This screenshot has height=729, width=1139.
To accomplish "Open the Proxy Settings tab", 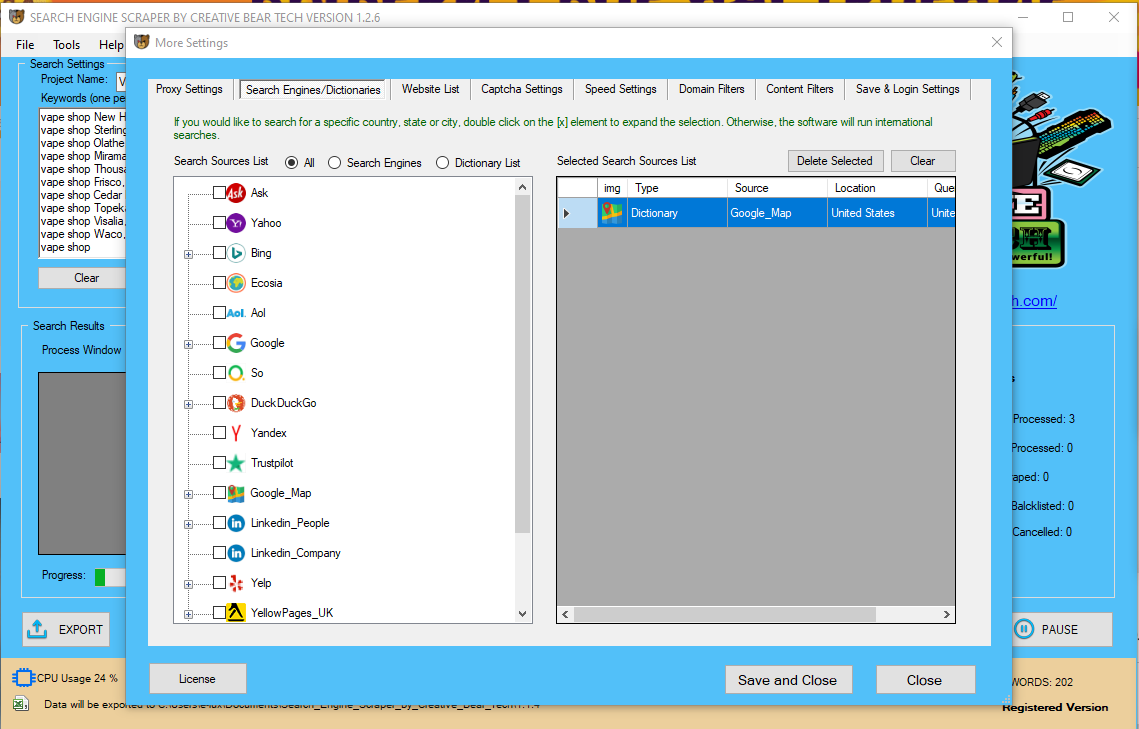I will pos(189,89).
